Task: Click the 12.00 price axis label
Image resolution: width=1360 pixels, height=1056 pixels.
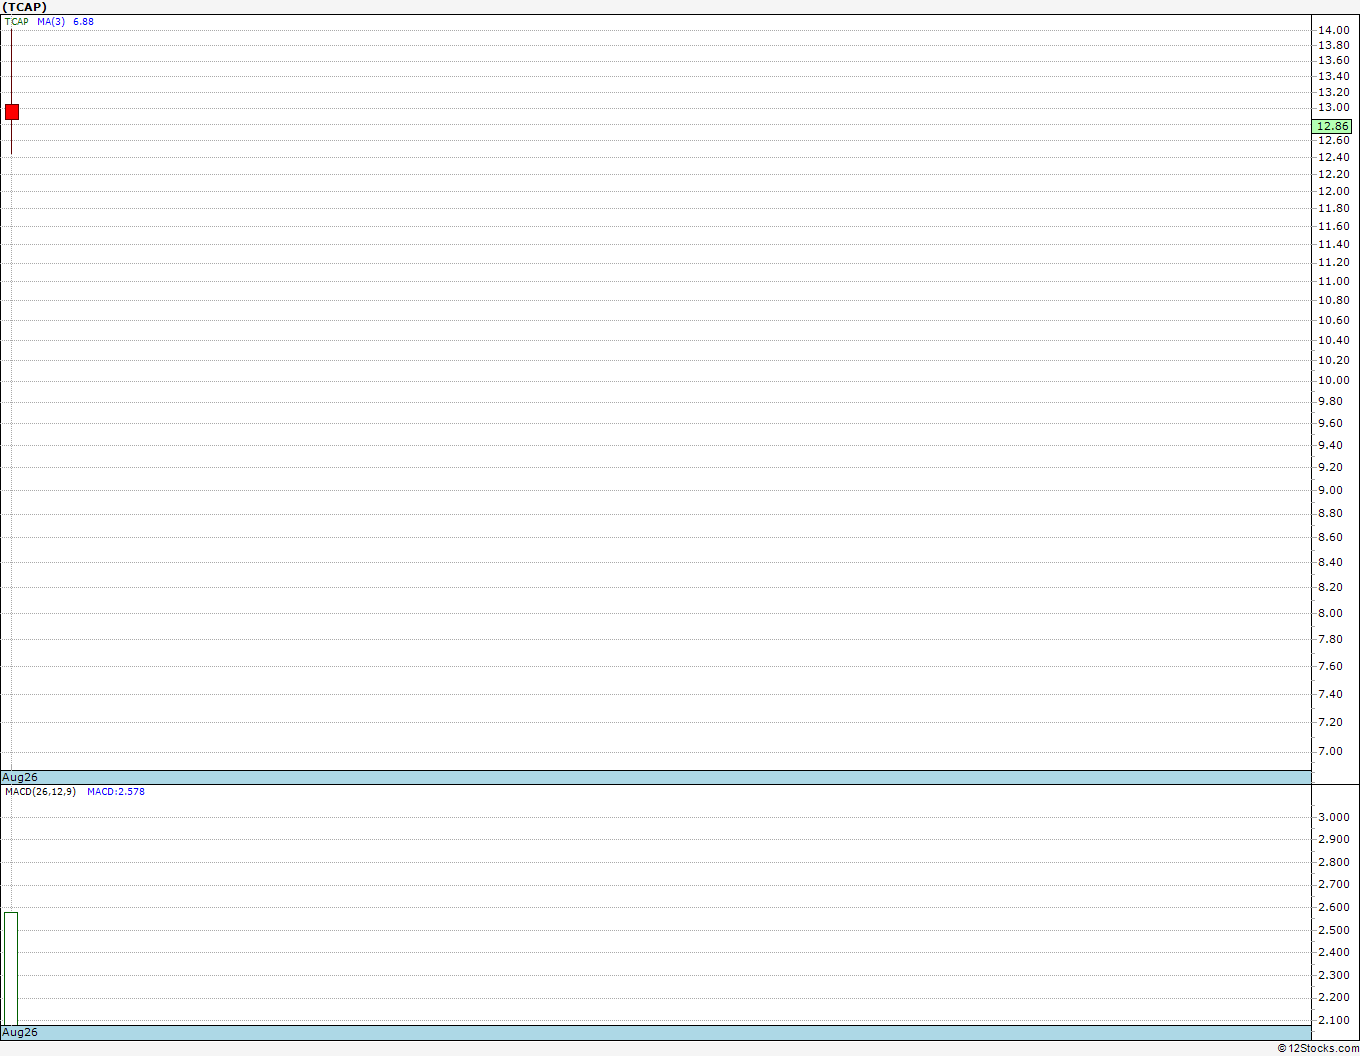Action: pyautogui.click(x=1333, y=191)
